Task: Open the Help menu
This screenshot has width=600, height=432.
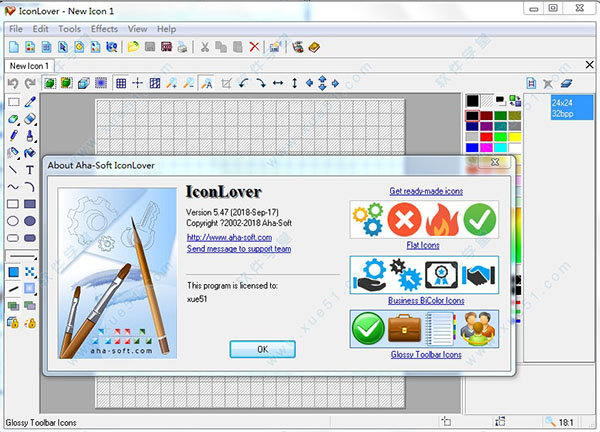Action: [166, 29]
